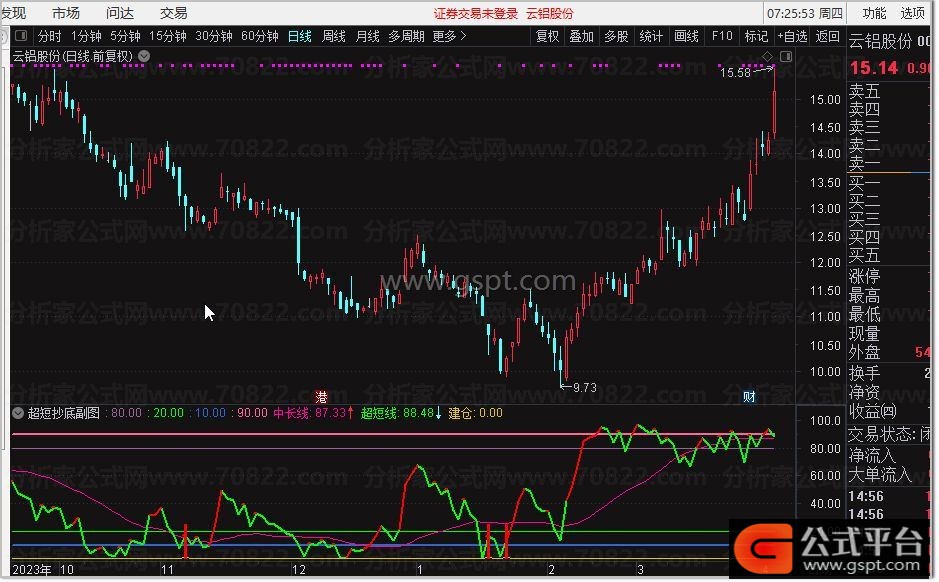Click the 15.00 price axis label

825,100
